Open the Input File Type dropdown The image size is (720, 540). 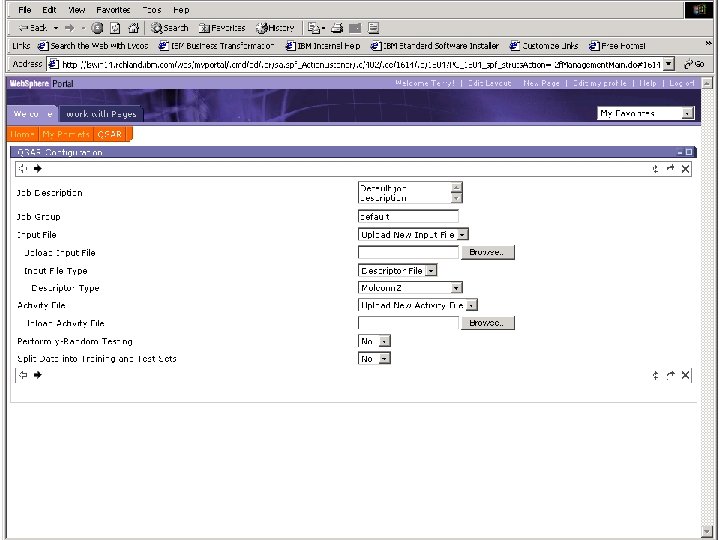(397, 270)
